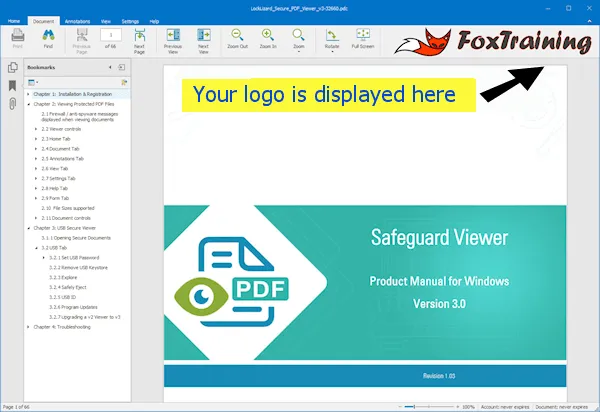Enter Full Screen mode
600x412 pixels.
(x=363, y=38)
